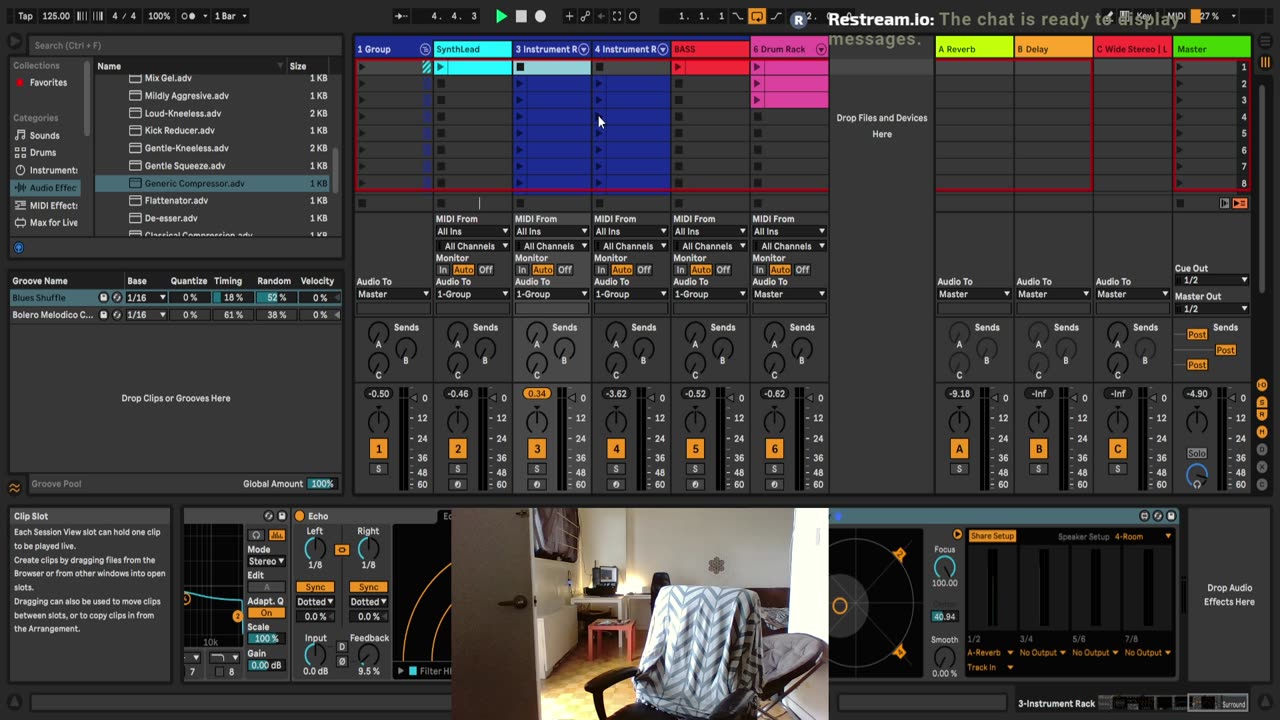Toggle track activator 3
The image size is (1280, 720).
[537, 449]
